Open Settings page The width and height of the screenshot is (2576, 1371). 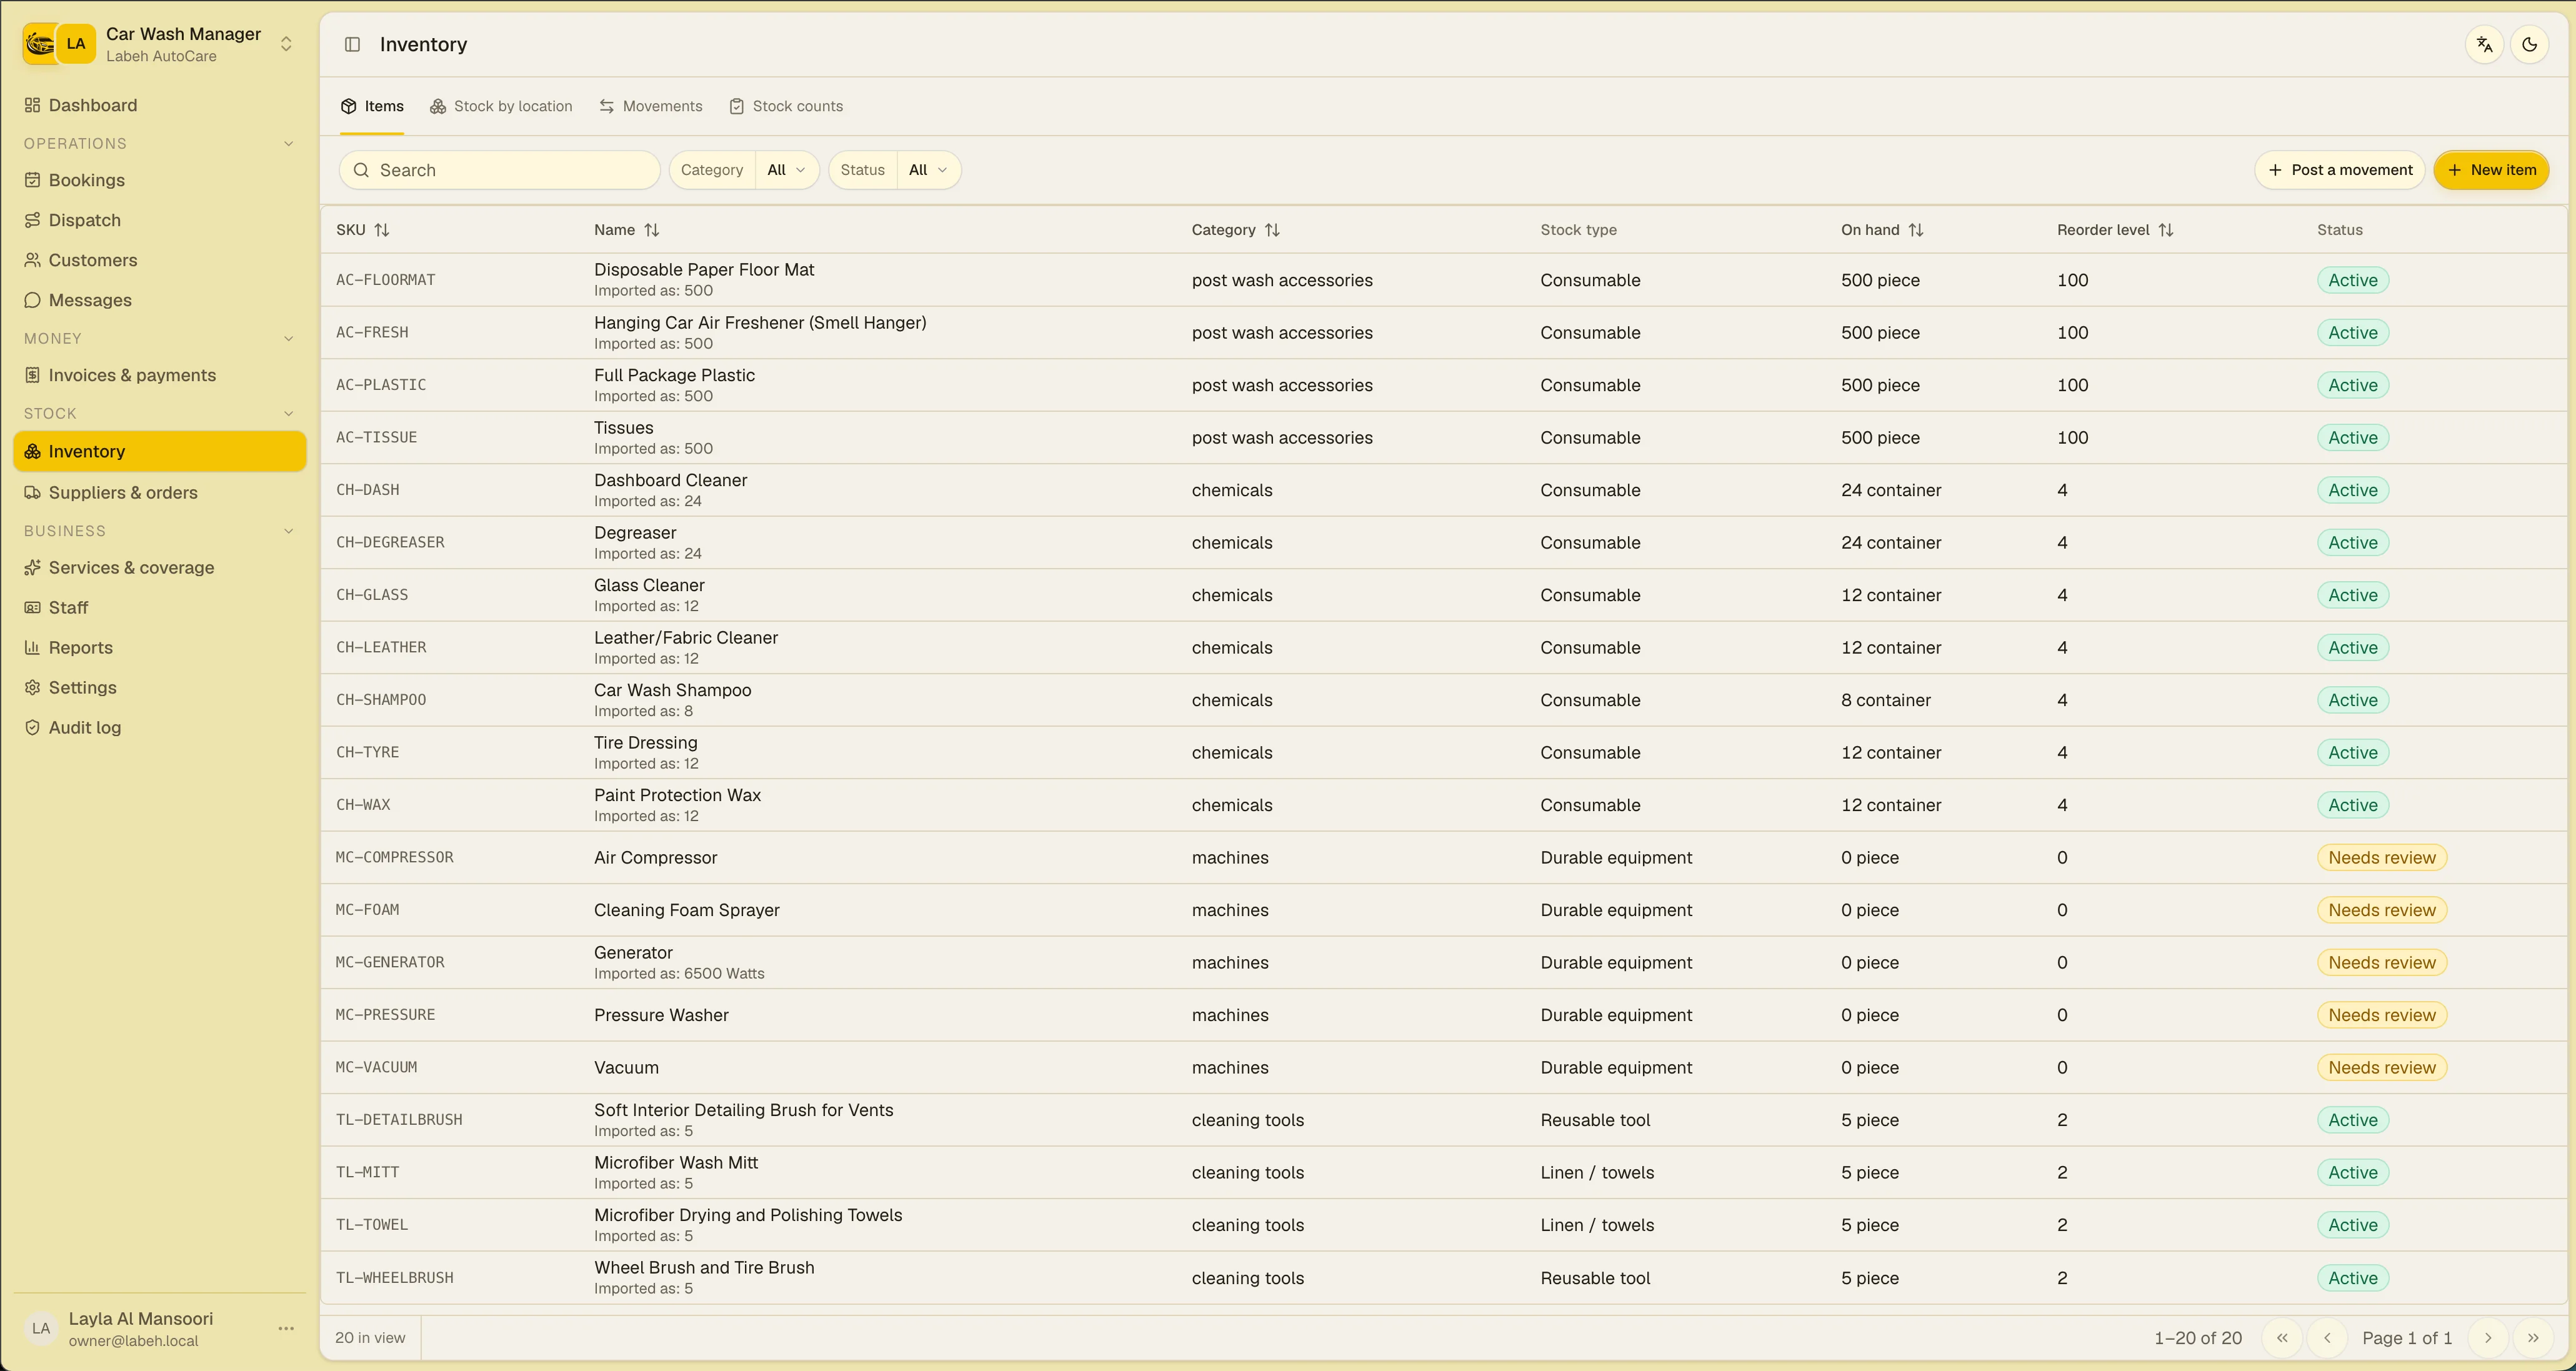(x=160, y=687)
